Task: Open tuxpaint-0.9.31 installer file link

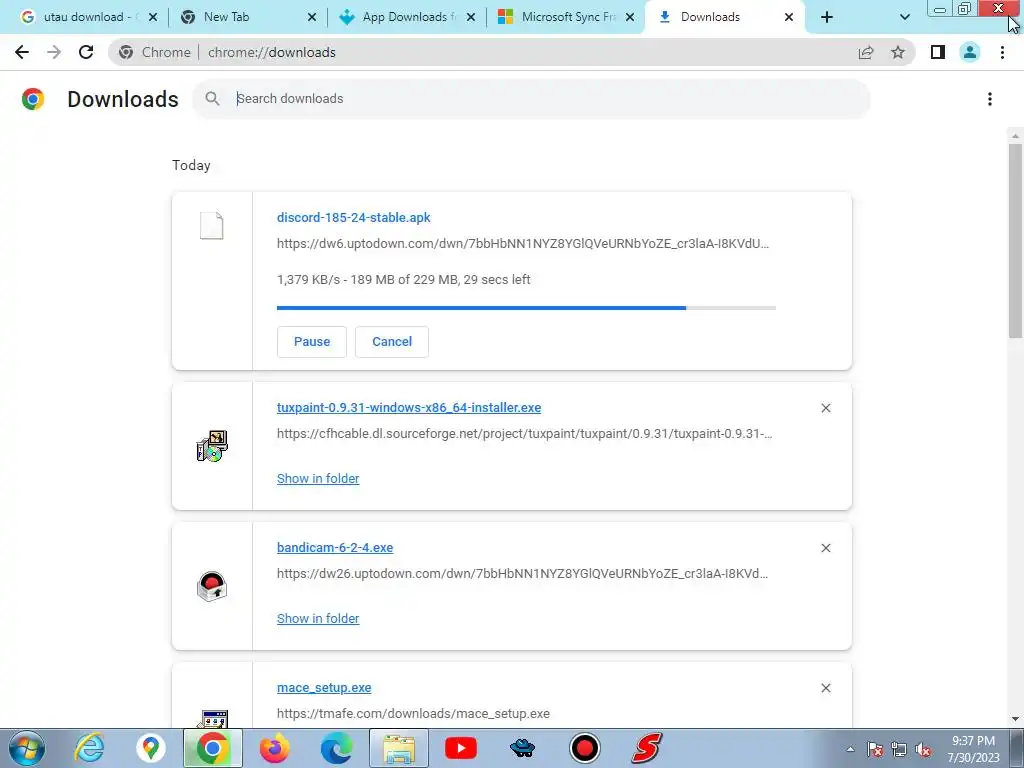Action: point(409,408)
